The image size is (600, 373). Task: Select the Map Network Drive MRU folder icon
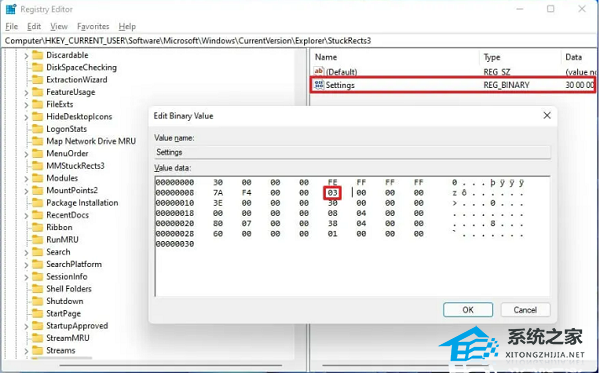coord(38,141)
